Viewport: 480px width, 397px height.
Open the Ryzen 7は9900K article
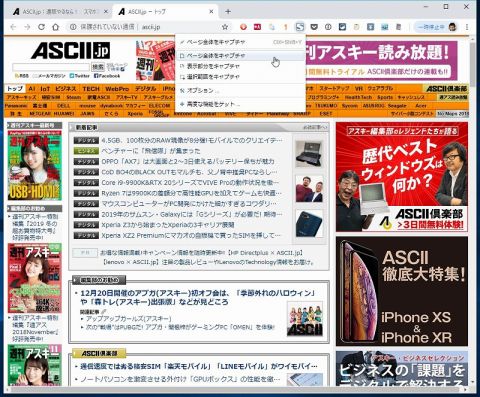click(x=191, y=193)
